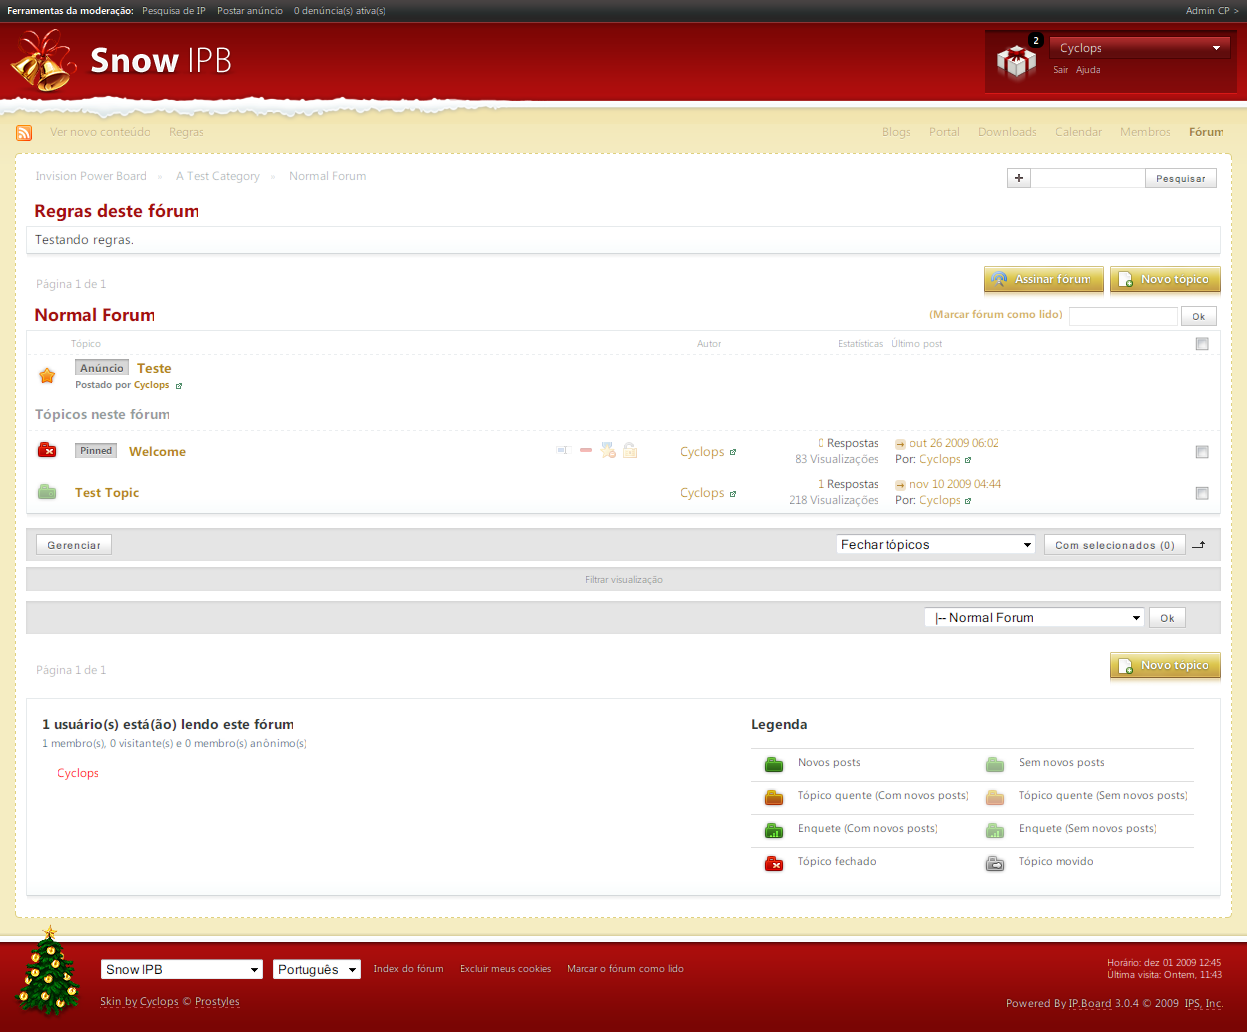The width and height of the screenshot is (1247, 1032).
Task: Click the red minus icon in Welcome row
Action: [x=586, y=451]
